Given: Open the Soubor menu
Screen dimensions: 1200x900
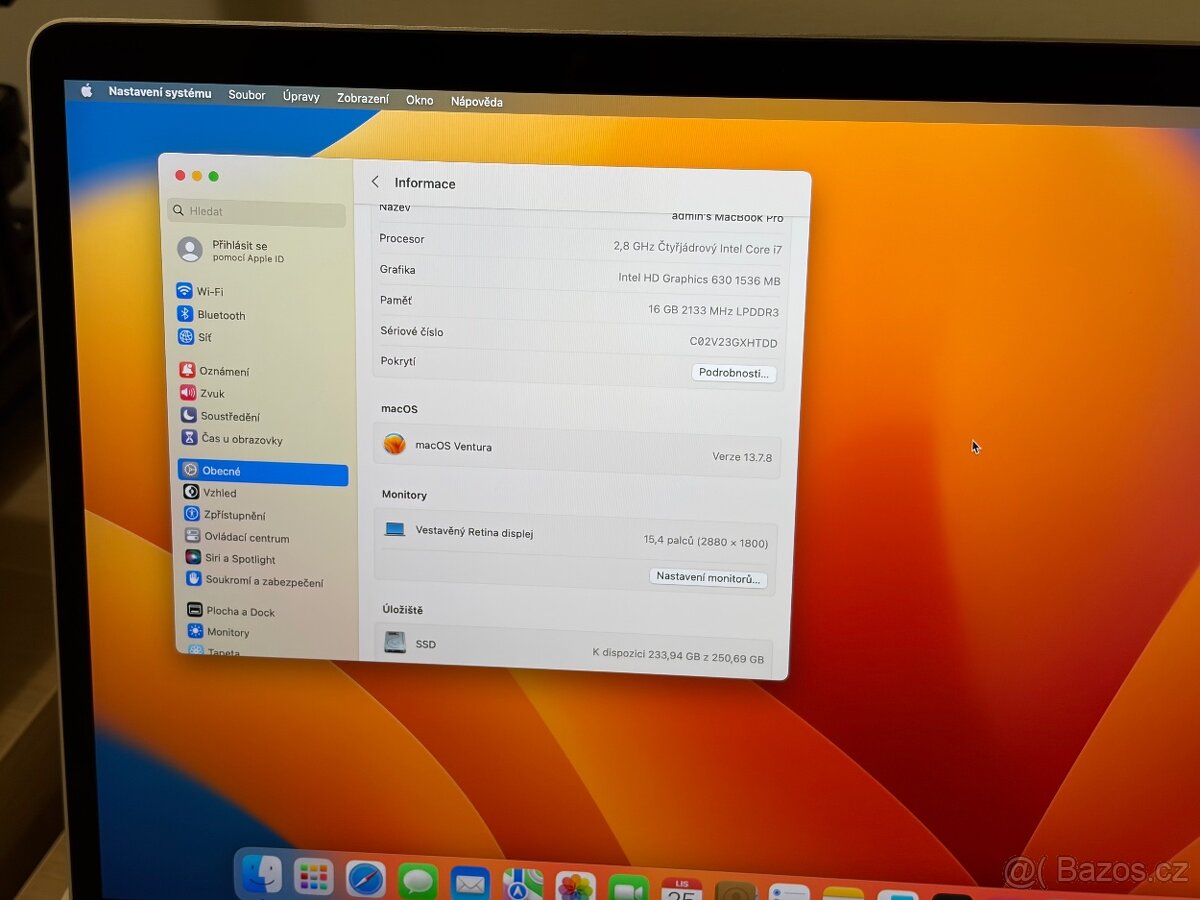Looking at the screenshot, I should [246, 94].
